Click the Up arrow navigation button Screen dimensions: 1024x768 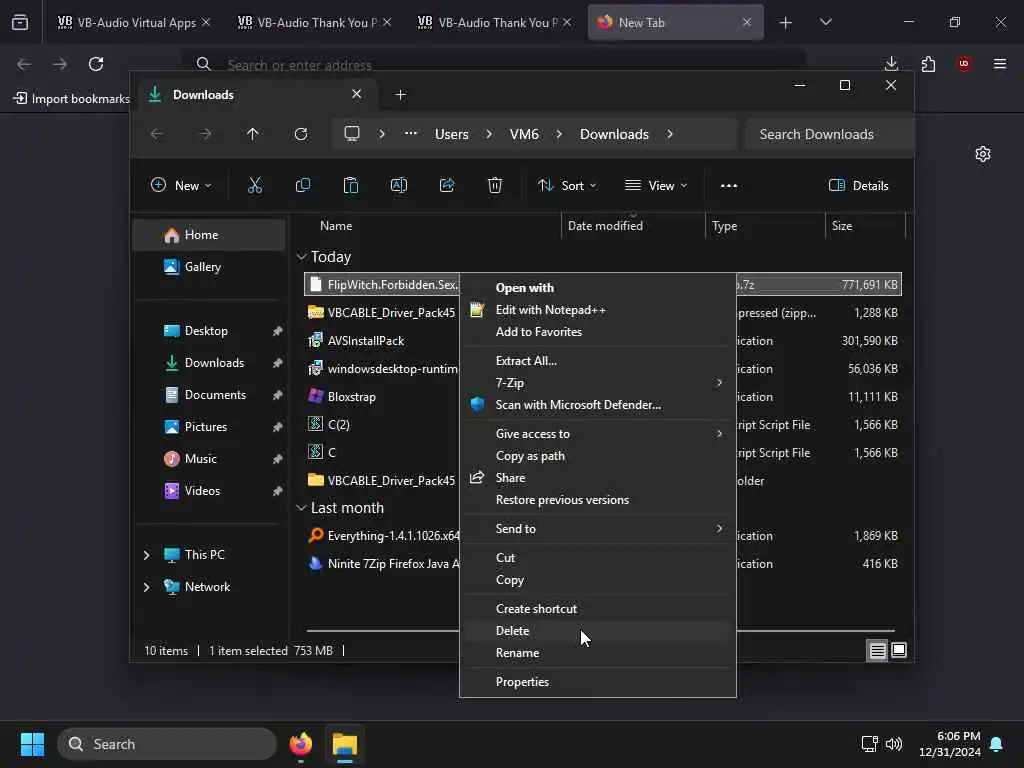coord(253,134)
